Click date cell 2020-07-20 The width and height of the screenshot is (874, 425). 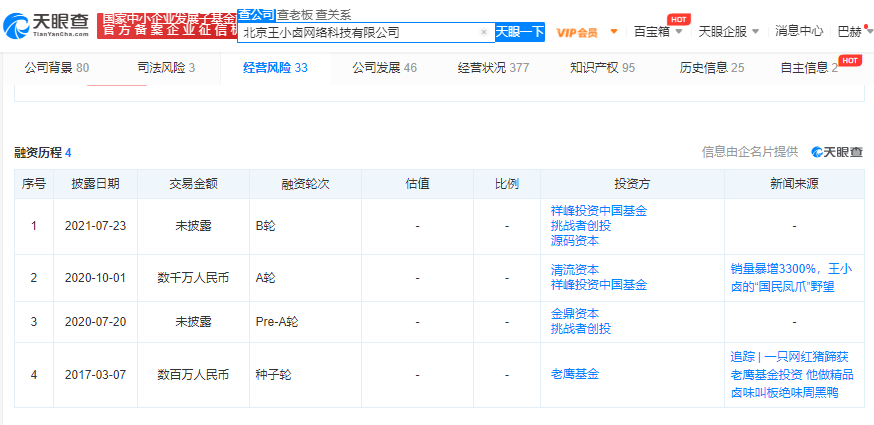coord(95,322)
